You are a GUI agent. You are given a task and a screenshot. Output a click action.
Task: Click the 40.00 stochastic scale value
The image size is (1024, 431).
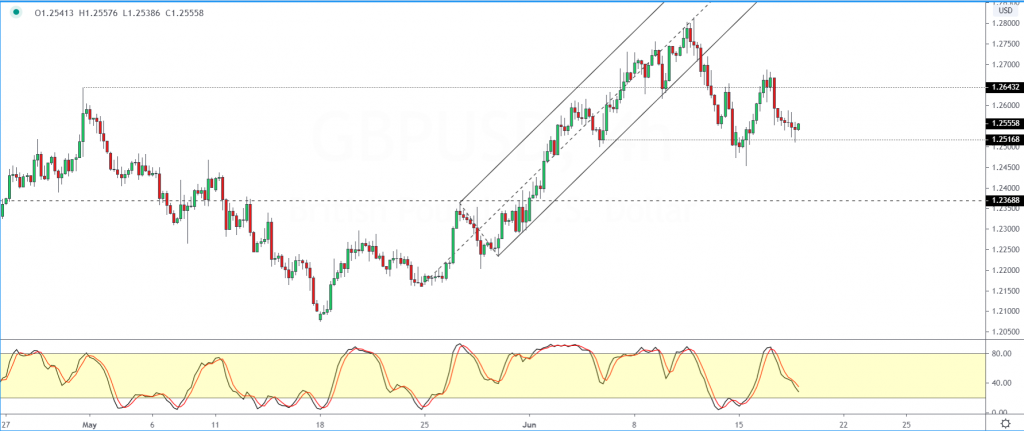(x=1000, y=383)
